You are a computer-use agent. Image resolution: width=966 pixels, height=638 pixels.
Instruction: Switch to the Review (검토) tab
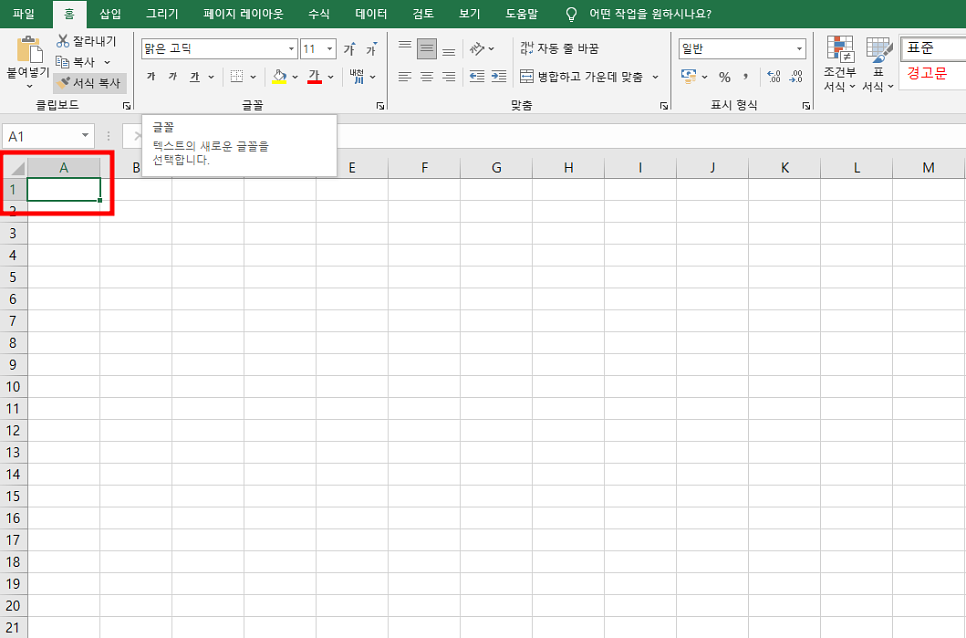(423, 14)
